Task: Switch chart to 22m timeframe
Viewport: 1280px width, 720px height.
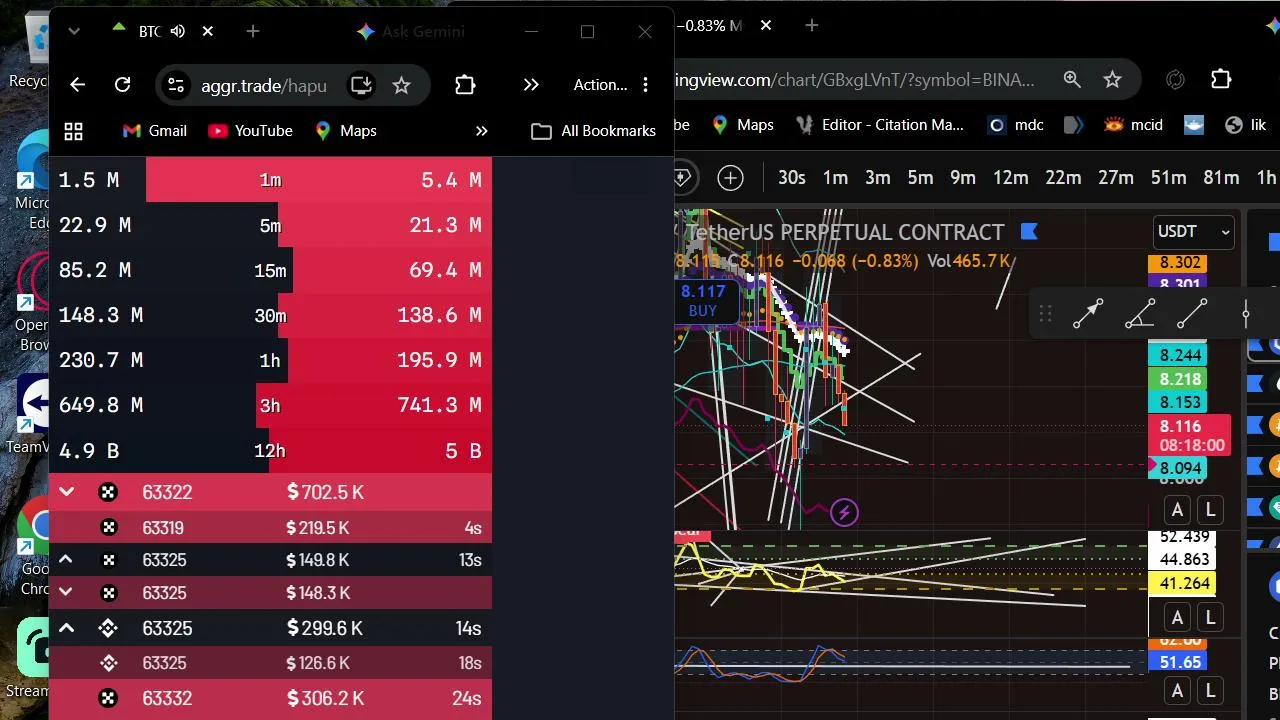Action: click(x=1063, y=178)
